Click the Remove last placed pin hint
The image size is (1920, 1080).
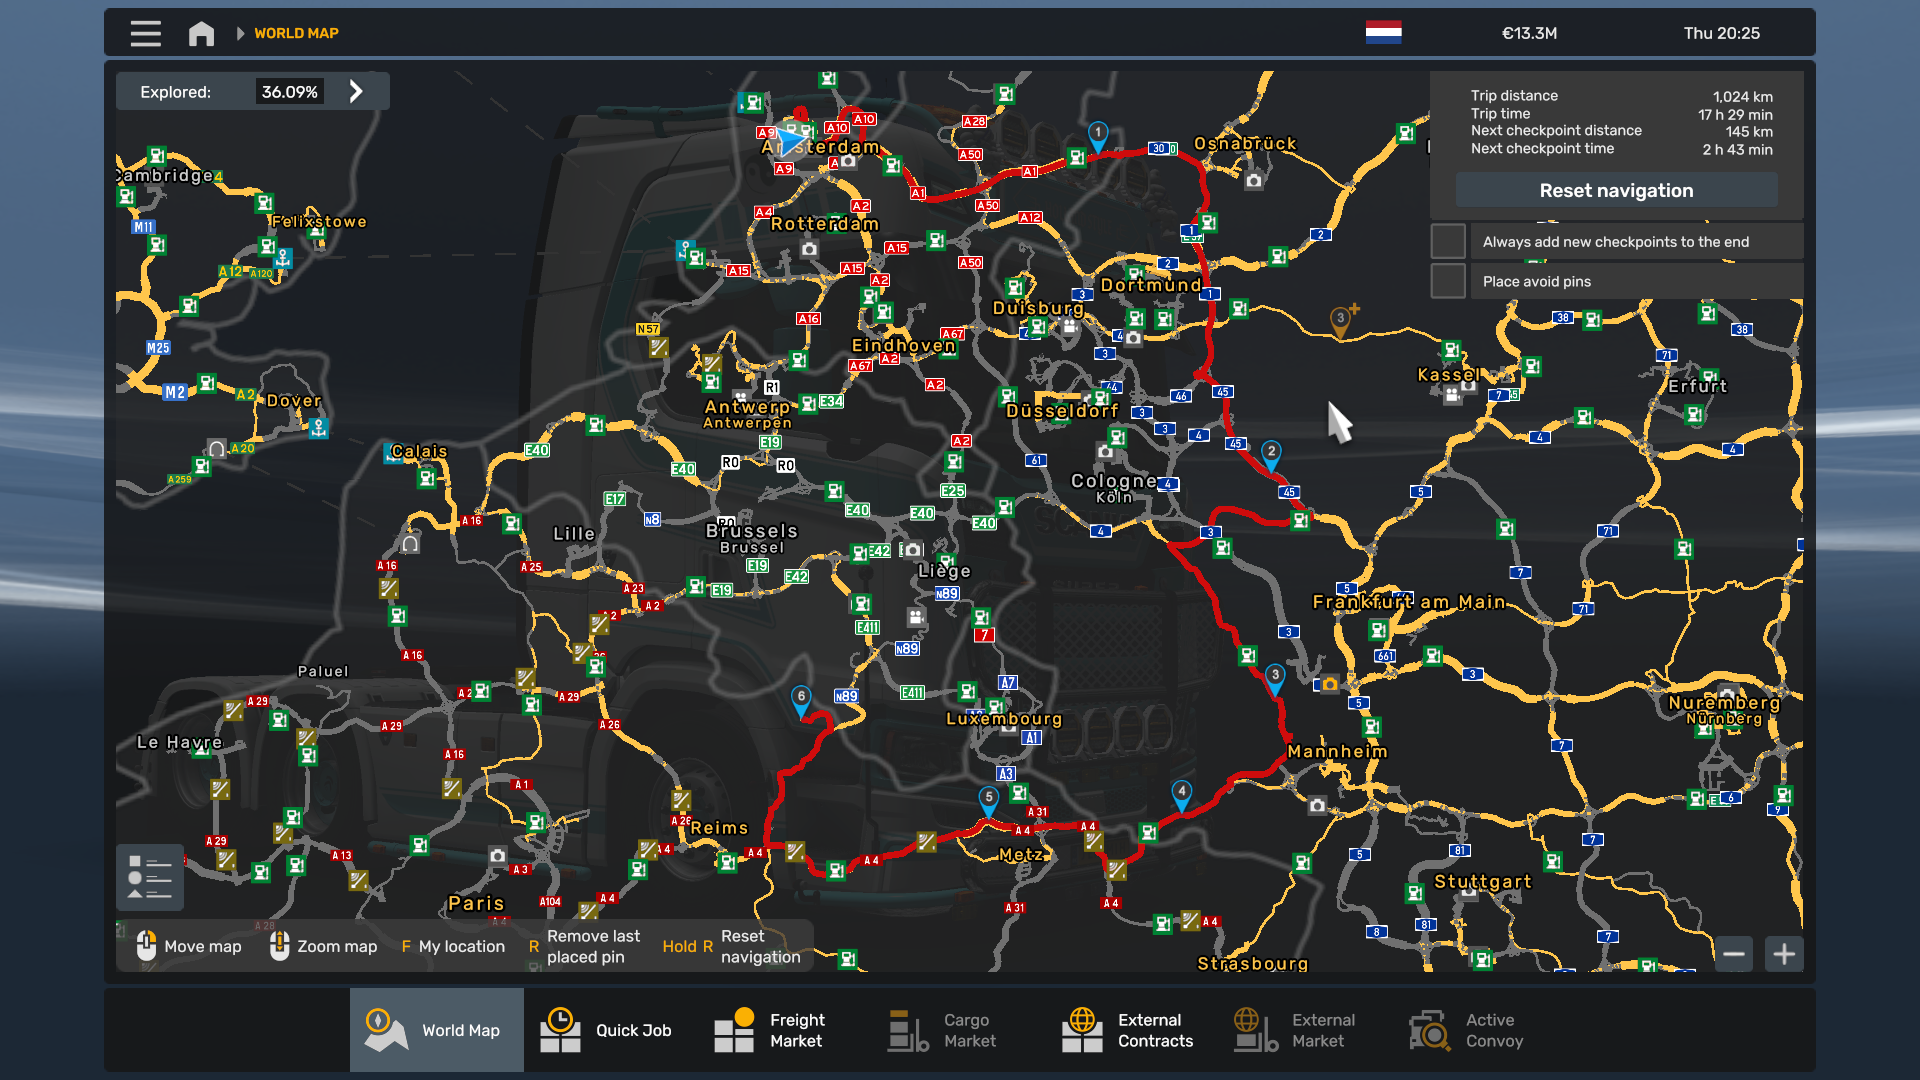click(x=585, y=946)
